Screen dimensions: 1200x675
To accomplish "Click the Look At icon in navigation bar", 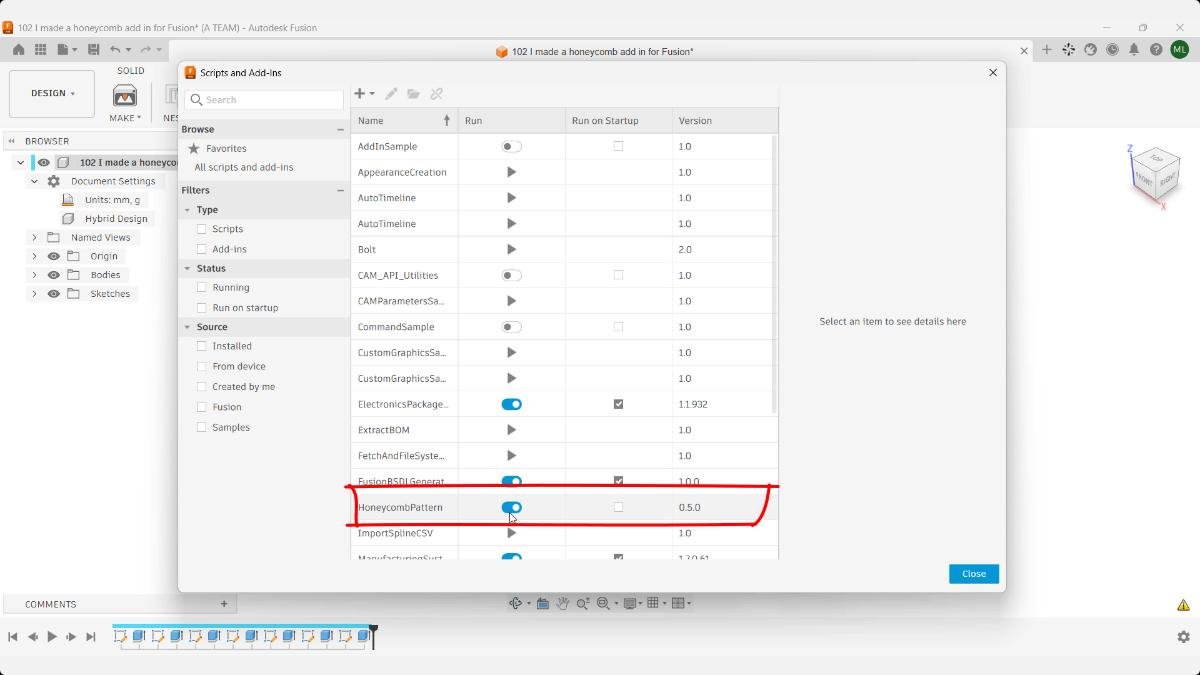I will (x=542, y=603).
